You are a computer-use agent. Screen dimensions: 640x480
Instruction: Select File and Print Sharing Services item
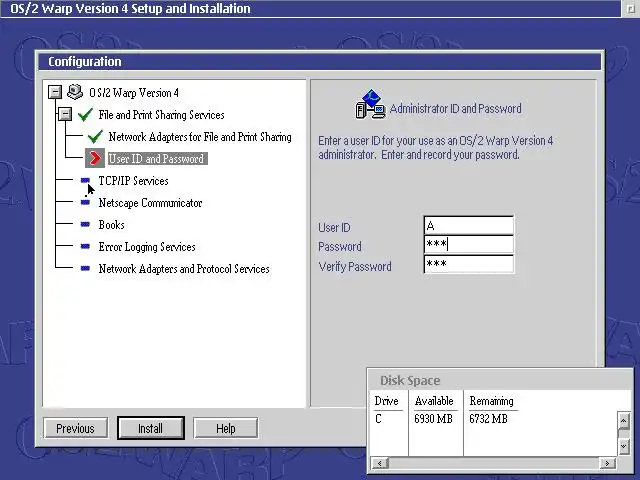click(161, 115)
